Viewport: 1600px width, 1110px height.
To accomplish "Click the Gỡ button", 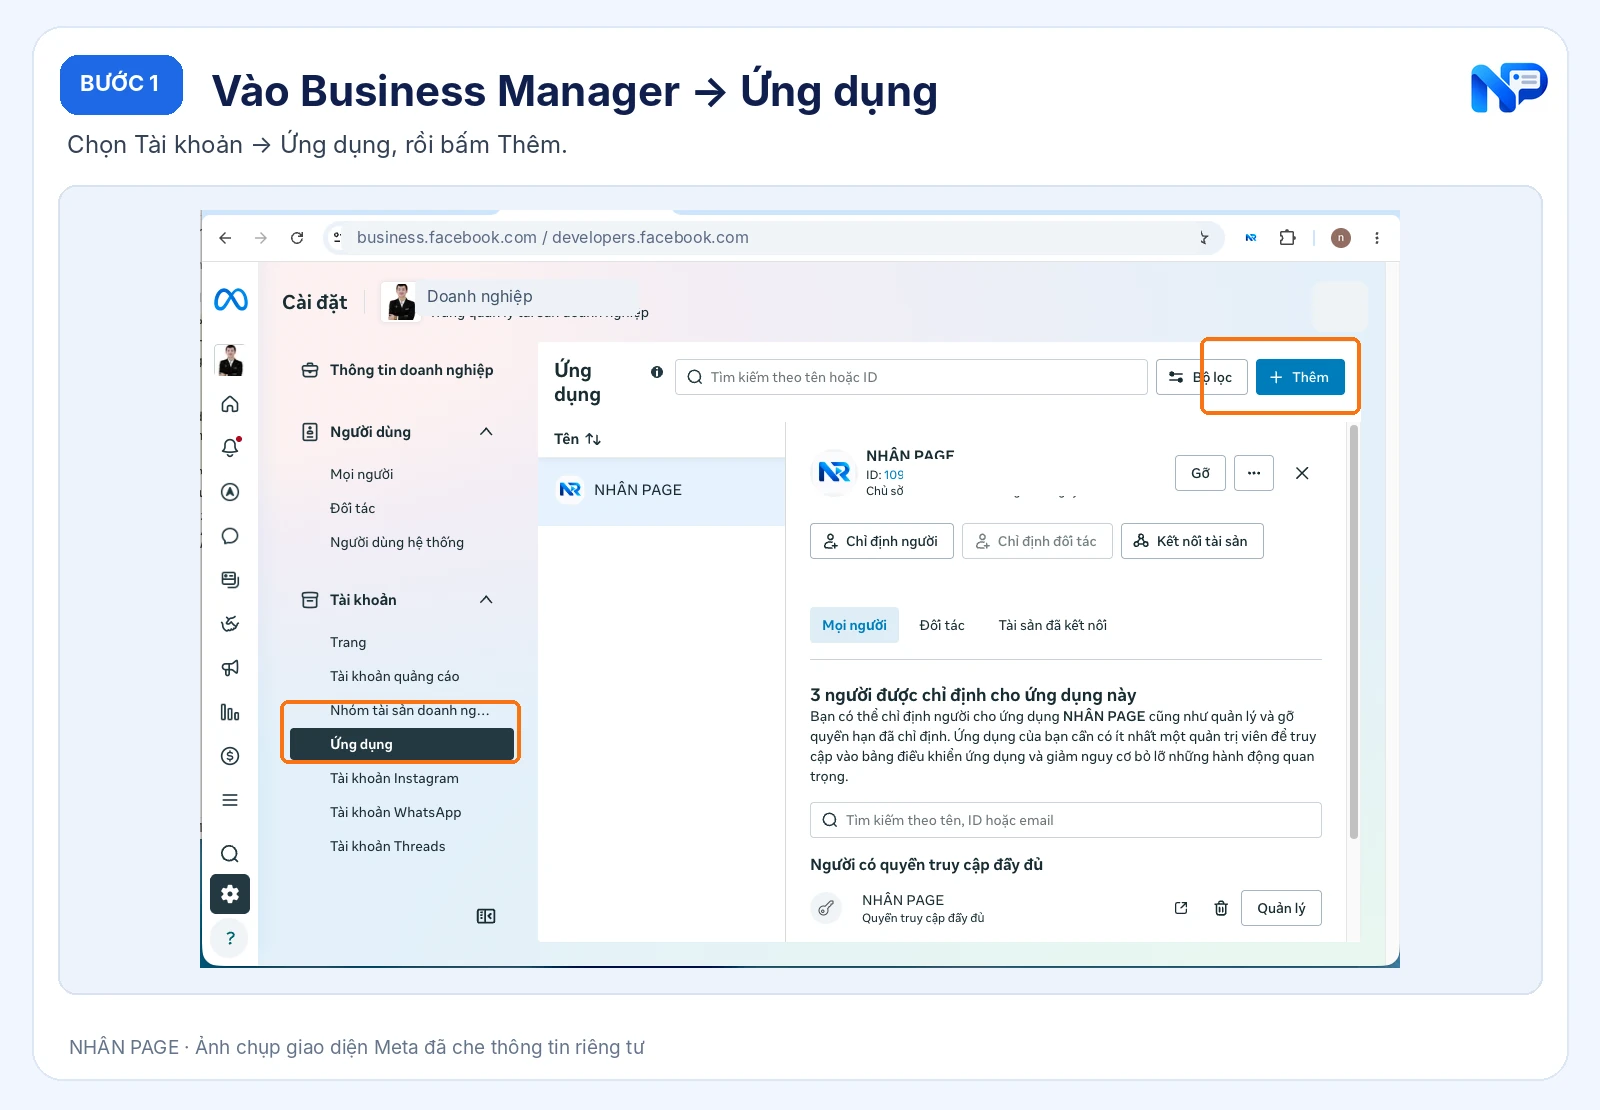I will [1200, 473].
